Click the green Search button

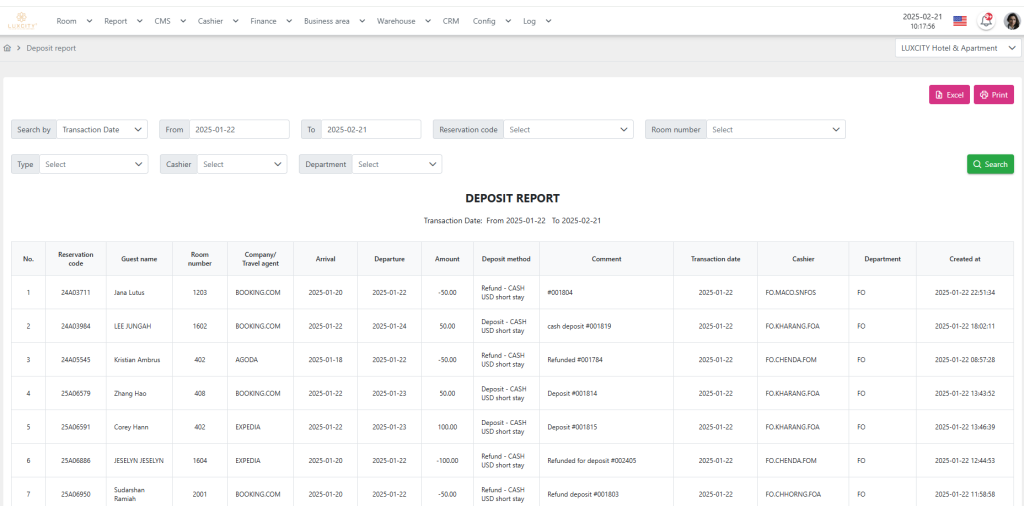[990, 164]
